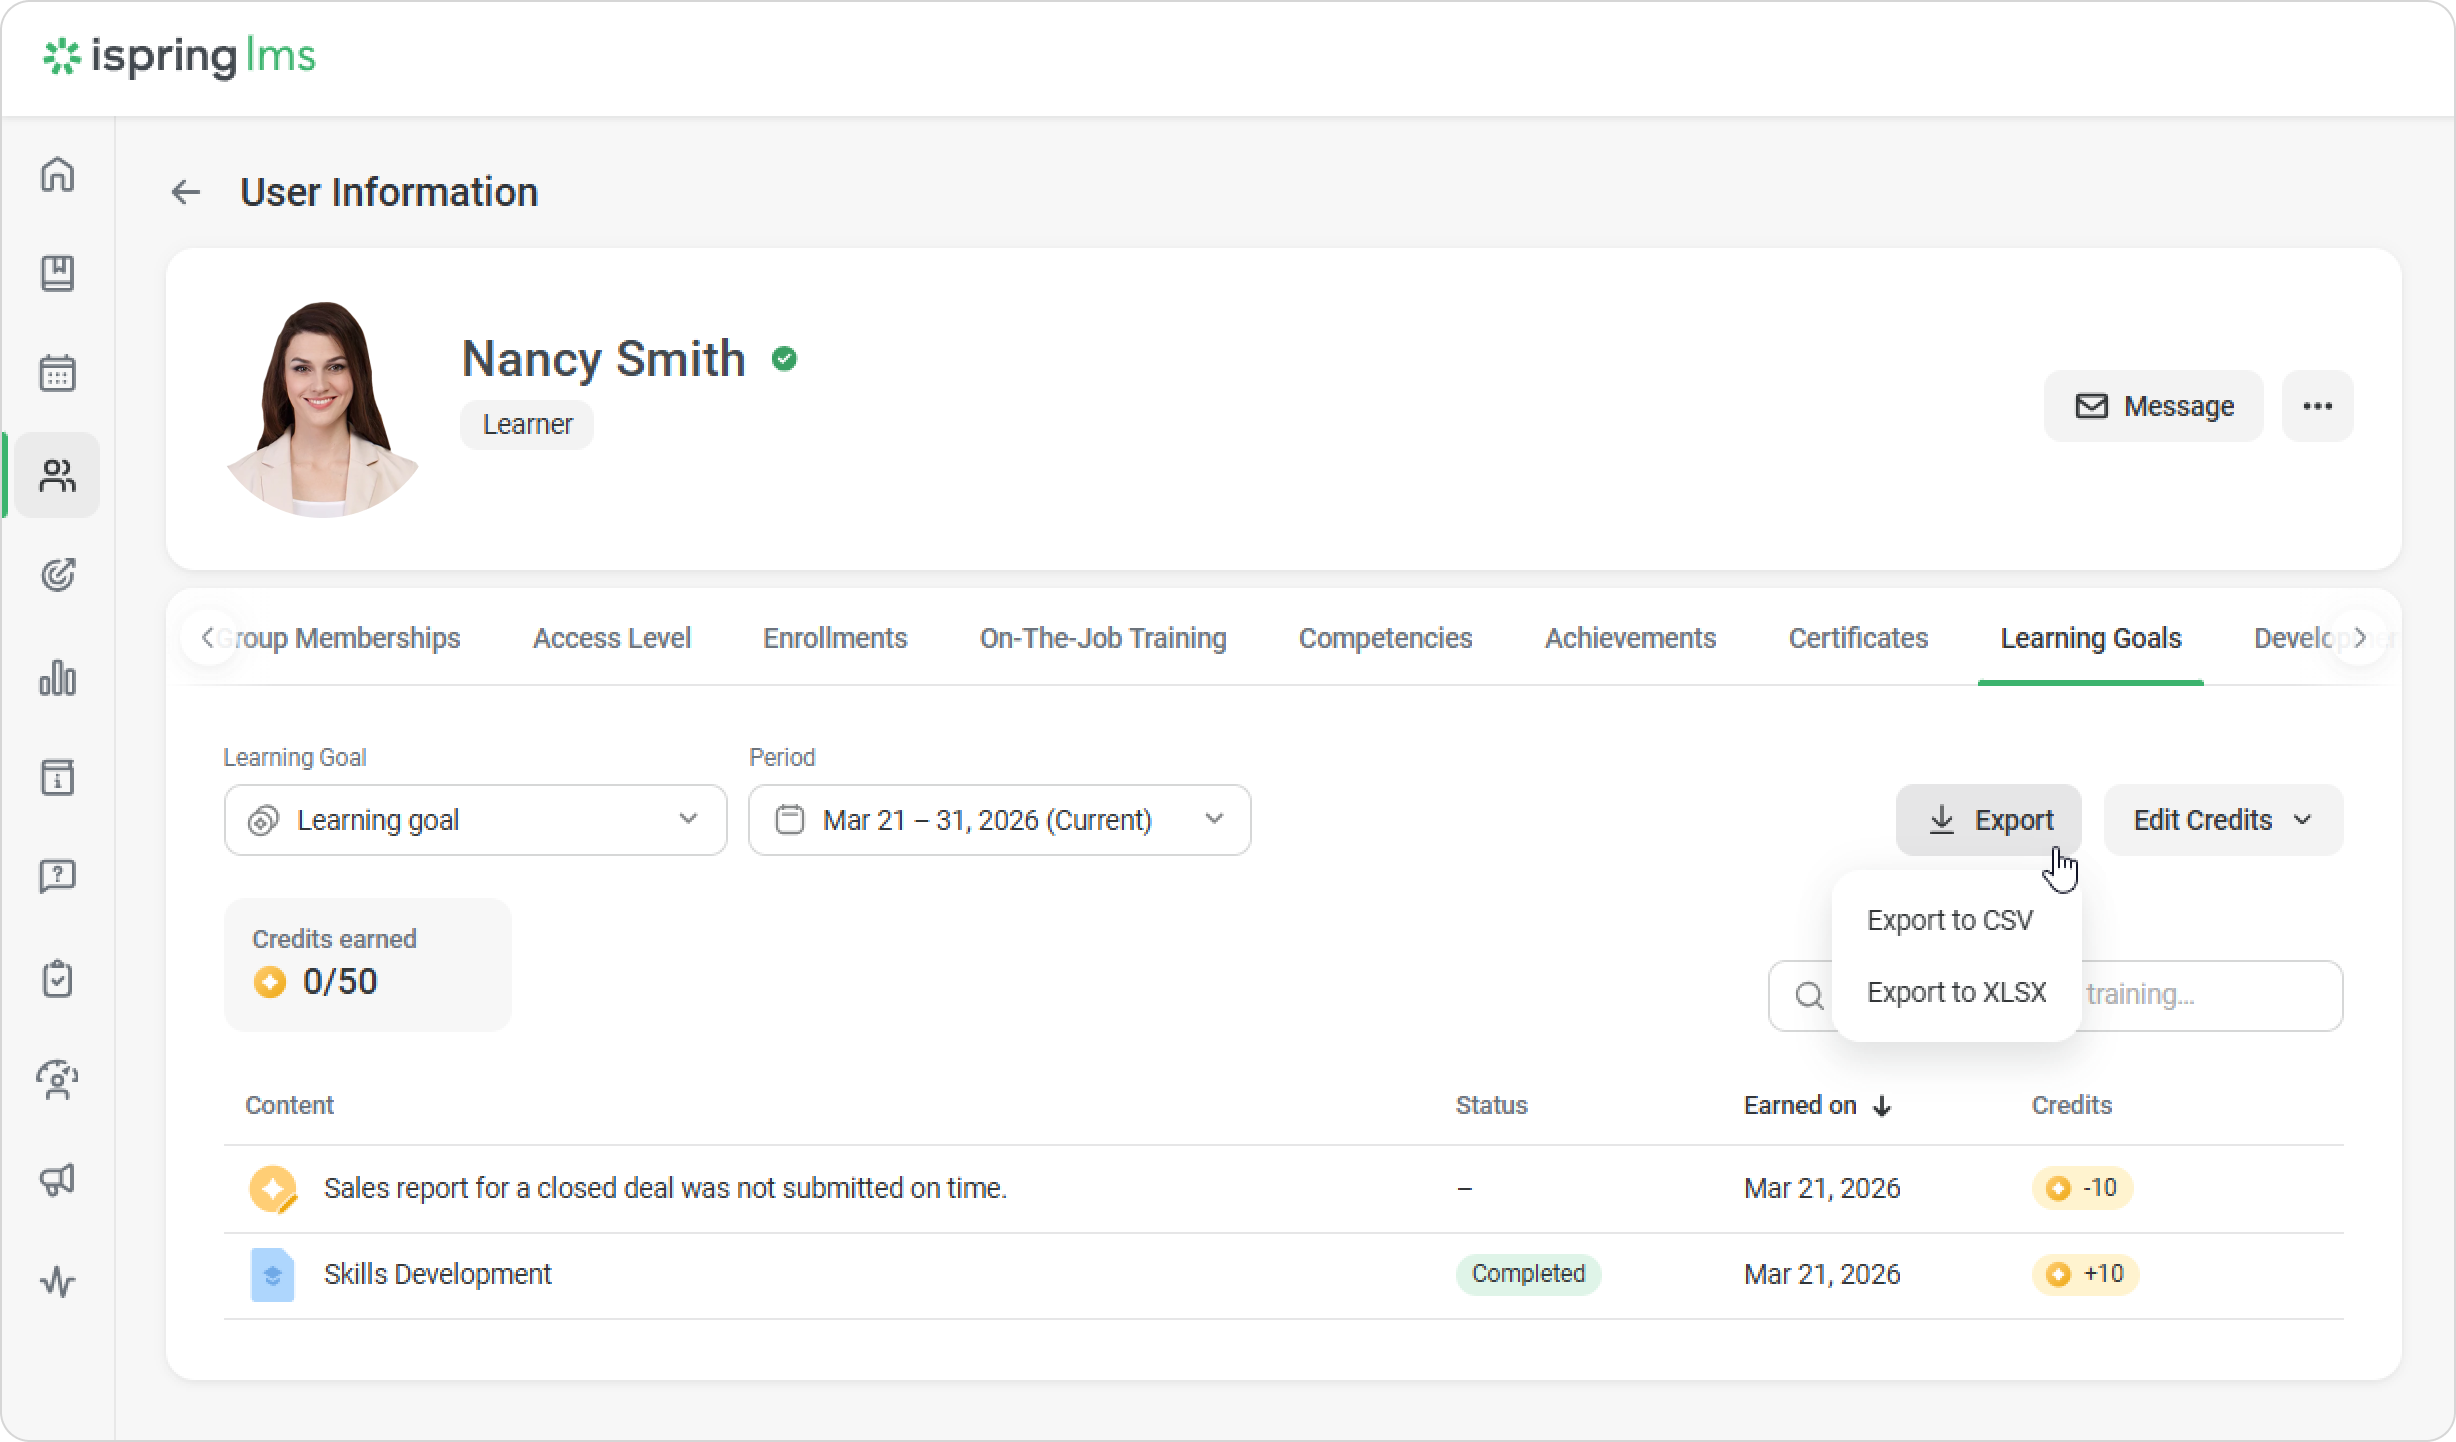Choose Export to XLSX option
Viewport: 2456px width, 1442px height.
[1956, 992]
